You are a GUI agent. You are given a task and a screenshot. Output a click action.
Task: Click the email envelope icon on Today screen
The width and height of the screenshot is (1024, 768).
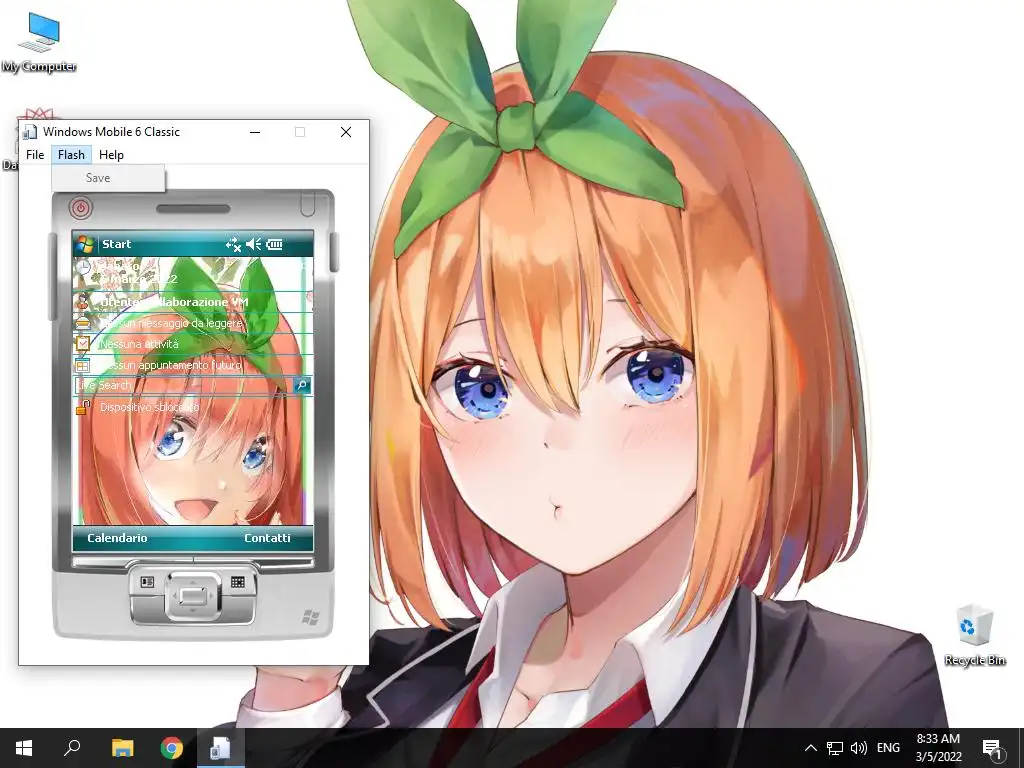[x=83, y=324]
